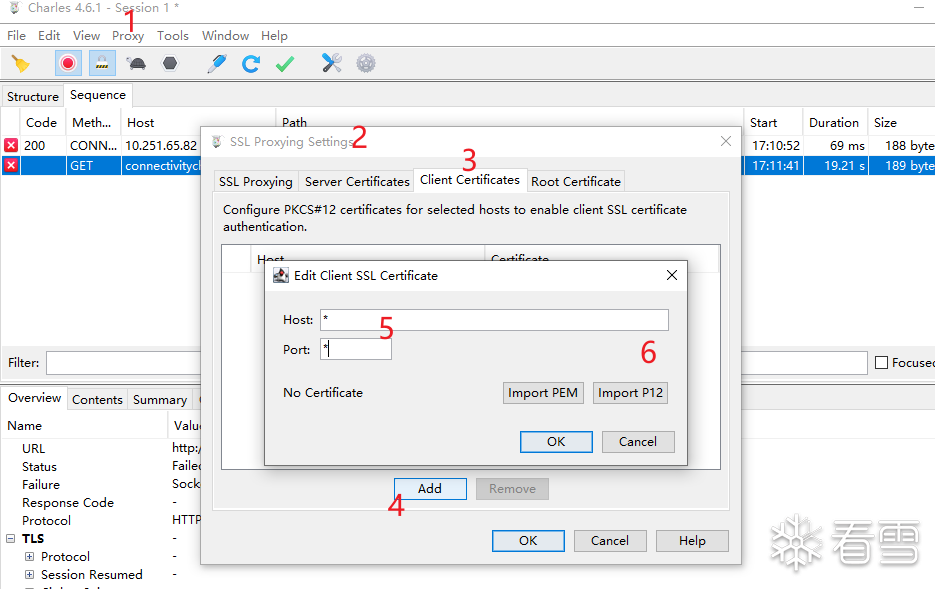The height and width of the screenshot is (589, 935).
Task: Toggle SSL Proxying lock icon in toolbar
Action: (x=102, y=63)
